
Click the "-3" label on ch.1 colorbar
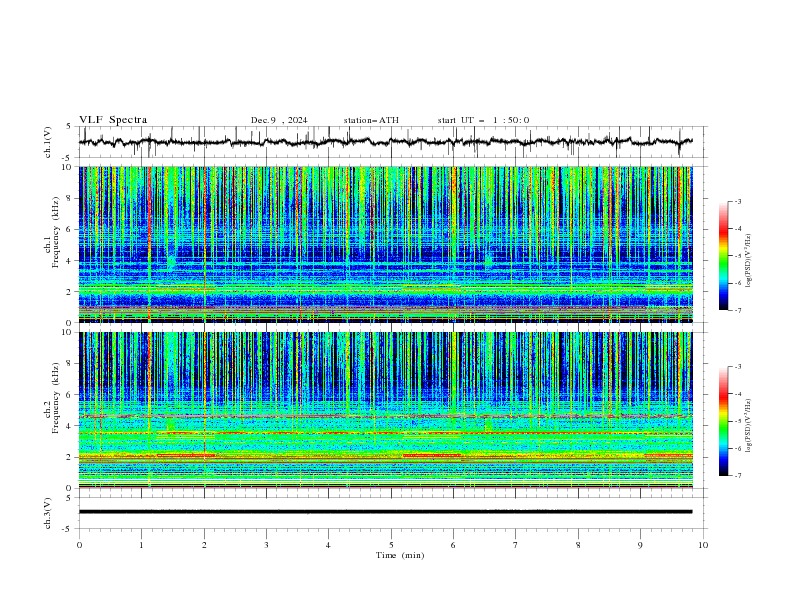click(738, 201)
